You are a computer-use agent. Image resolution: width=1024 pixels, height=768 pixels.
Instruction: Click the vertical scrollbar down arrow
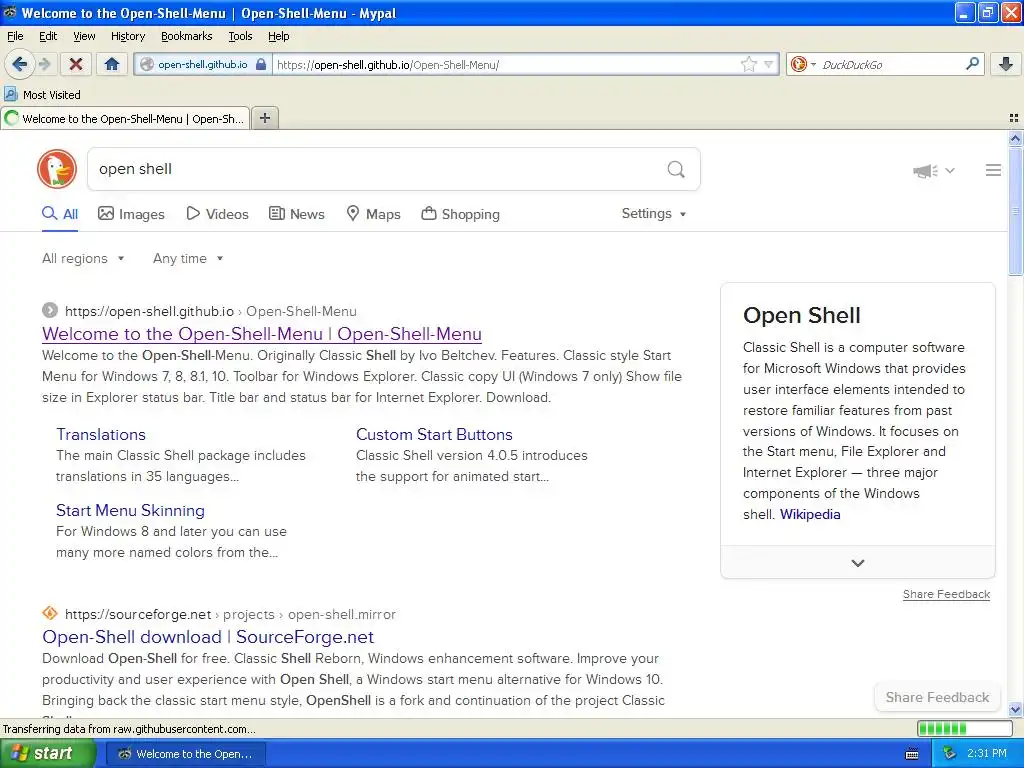(x=1015, y=709)
